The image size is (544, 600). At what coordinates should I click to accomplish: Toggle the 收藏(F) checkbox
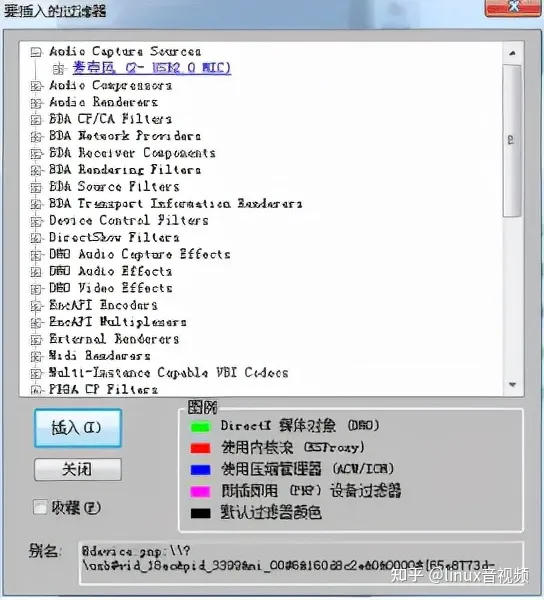[40, 508]
